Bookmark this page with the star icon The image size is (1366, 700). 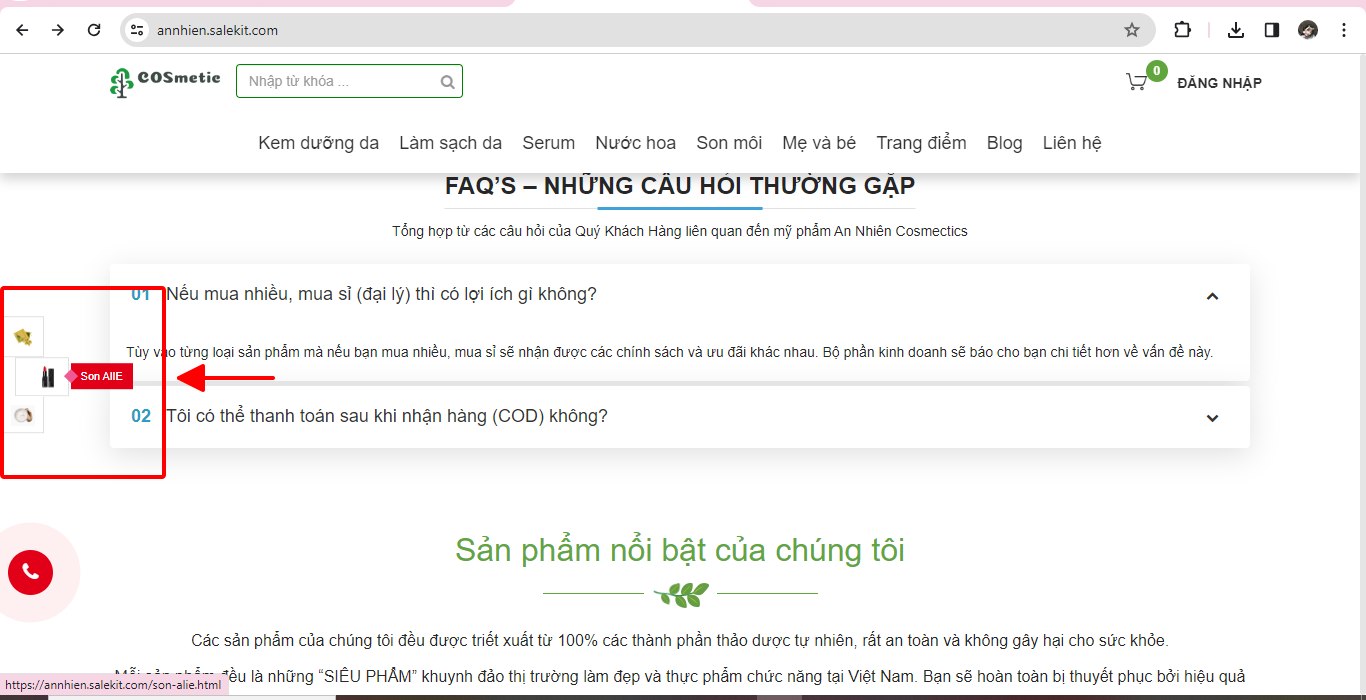tap(1132, 30)
